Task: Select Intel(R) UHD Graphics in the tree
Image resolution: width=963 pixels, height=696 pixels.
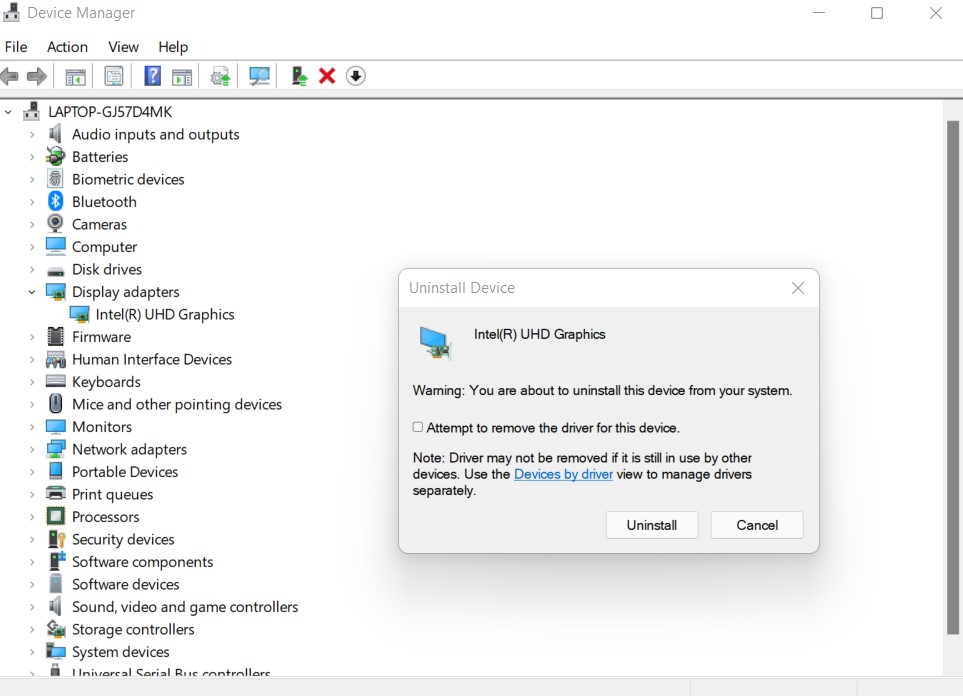Action: point(165,314)
